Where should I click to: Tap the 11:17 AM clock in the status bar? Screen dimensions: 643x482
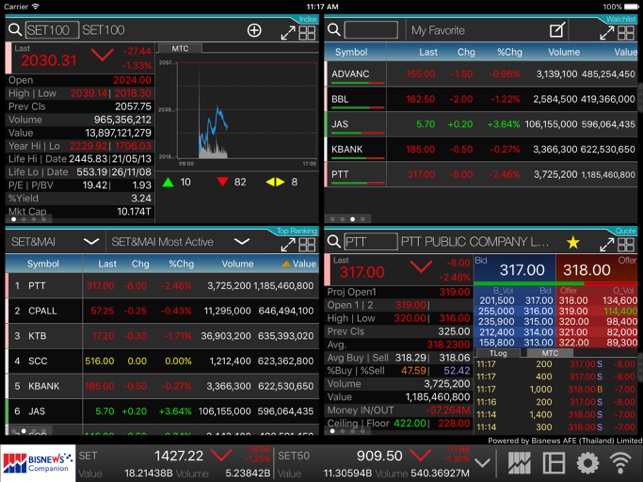coord(322,7)
